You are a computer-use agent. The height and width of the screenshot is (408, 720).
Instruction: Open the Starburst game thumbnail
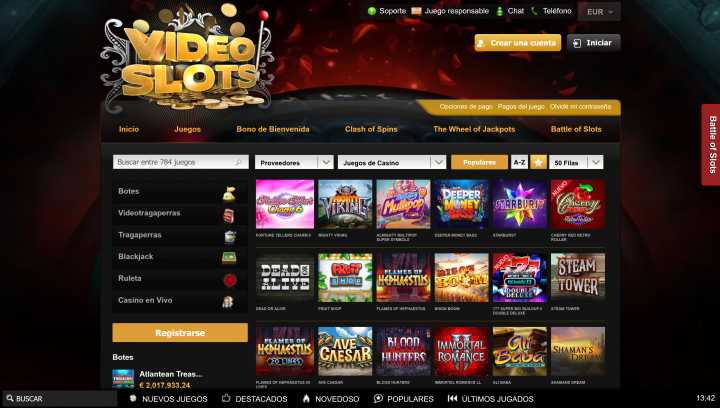[520, 204]
